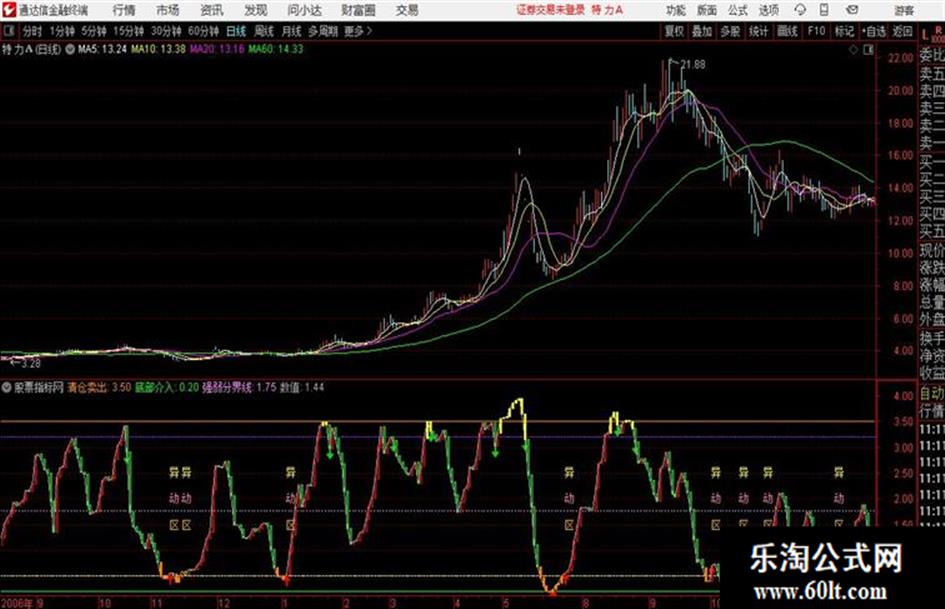
Task: Click the 画线 drawing tool button
Action: tap(787, 31)
